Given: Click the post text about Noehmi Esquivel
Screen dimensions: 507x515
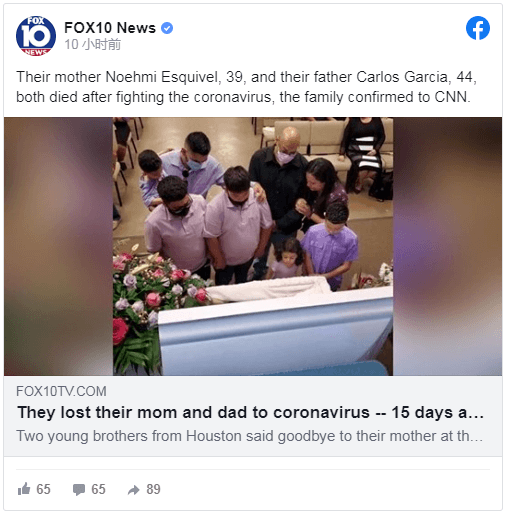Looking at the screenshot, I should pyautogui.click(x=246, y=87).
